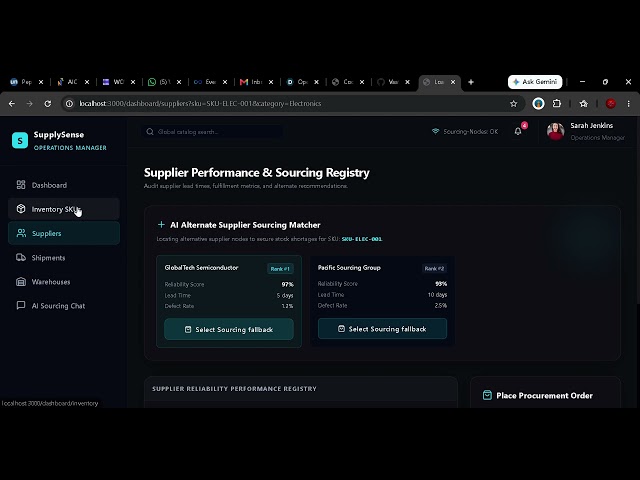The width and height of the screenshot is (640, 480).
Task: Focus the Global catalog search field
Action: click(x=212, y=132)
